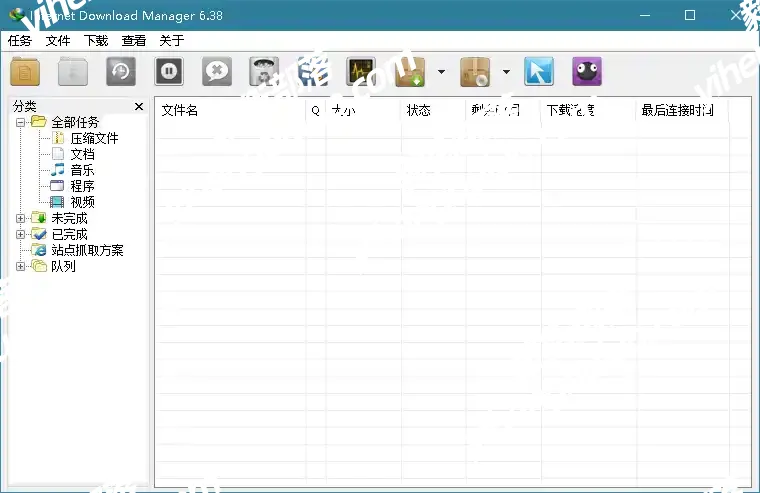
Task: Open the 查看 menu
Action: click(x=134, y=41)
